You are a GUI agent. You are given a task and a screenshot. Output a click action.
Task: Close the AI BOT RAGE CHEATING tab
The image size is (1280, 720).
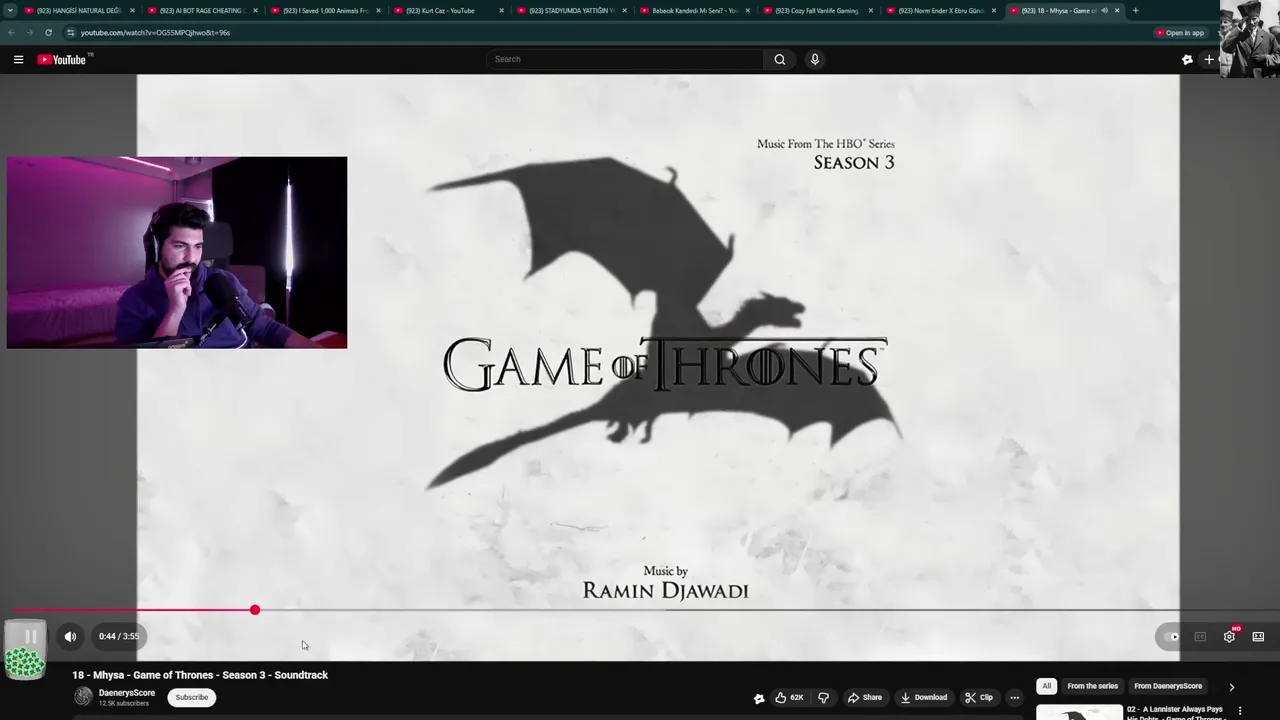255,10
